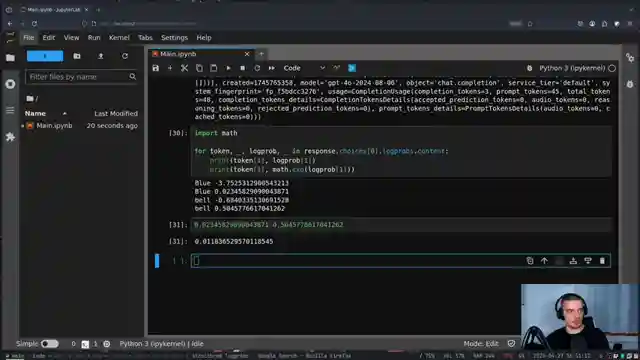Viewport: 640px width, 360px height.
Task: Open running terminals and kernels panel
Action: coord(10,84)
